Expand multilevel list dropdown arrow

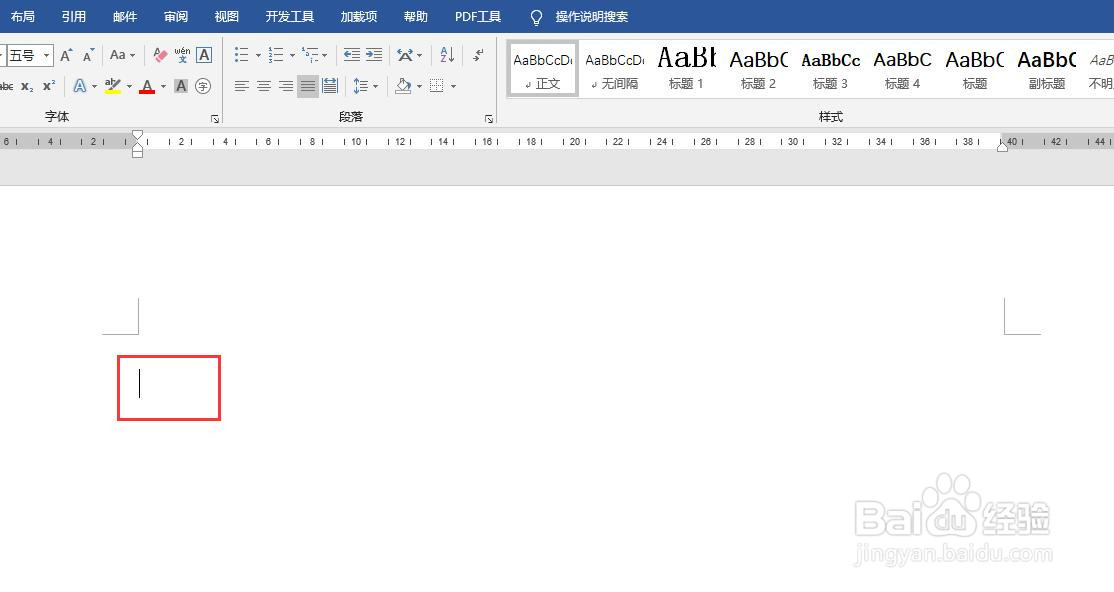325,55
